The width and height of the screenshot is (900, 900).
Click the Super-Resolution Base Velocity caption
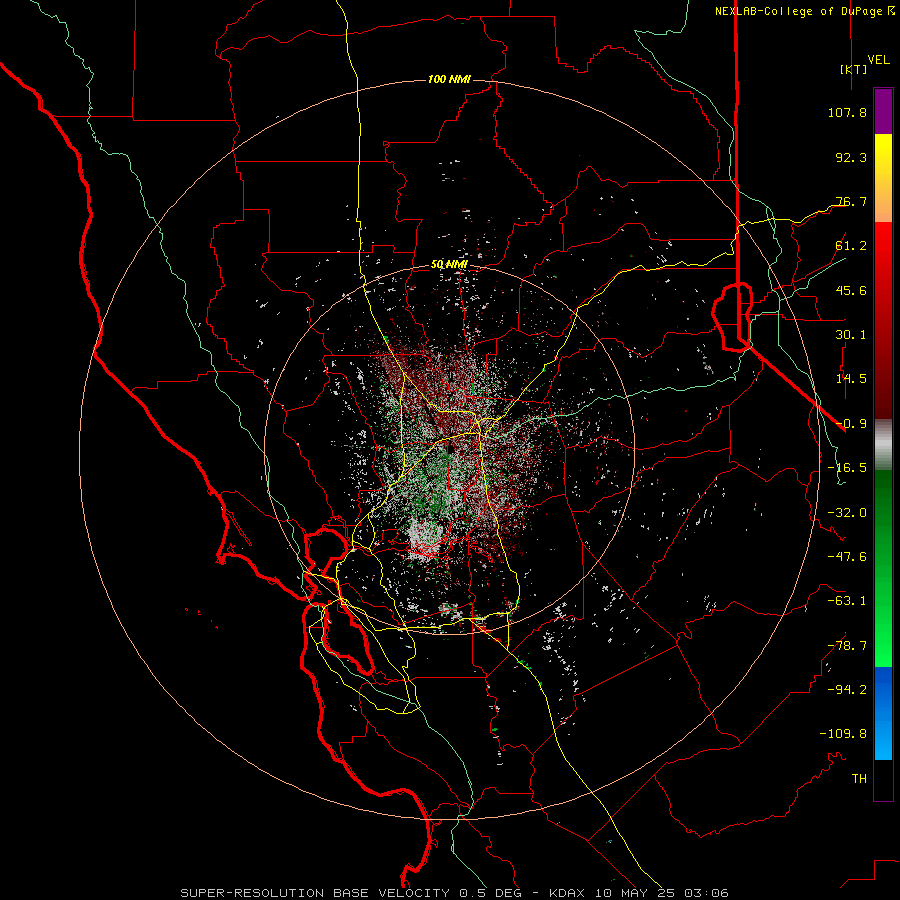point(454,893)
